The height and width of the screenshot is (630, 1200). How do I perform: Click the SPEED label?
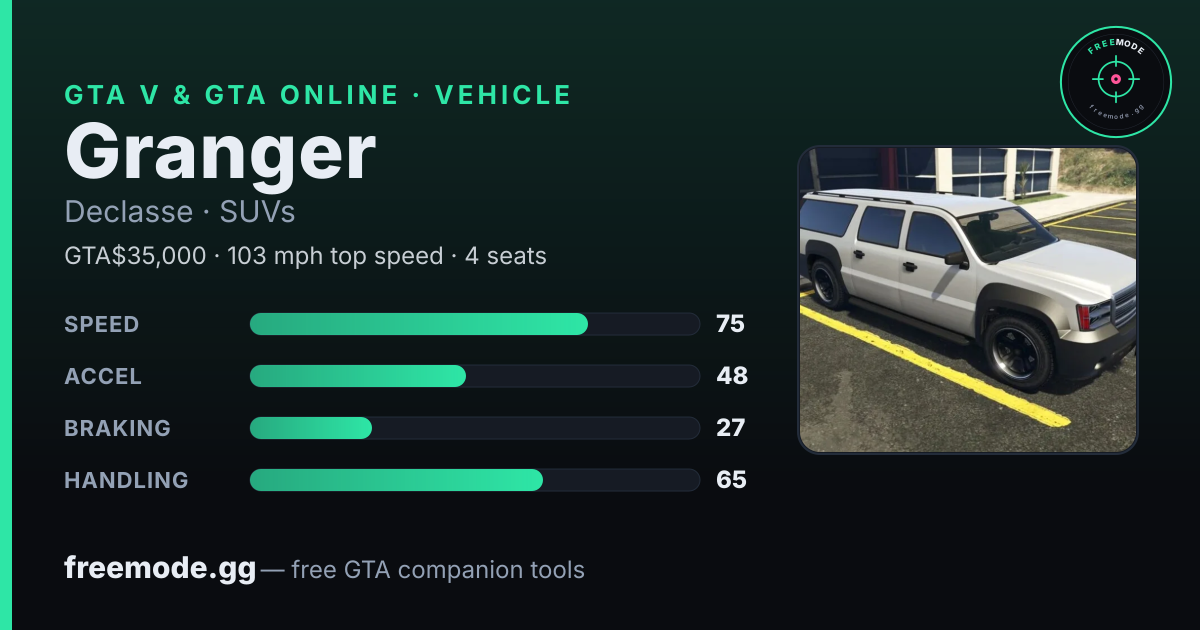(x=102, y=324)
